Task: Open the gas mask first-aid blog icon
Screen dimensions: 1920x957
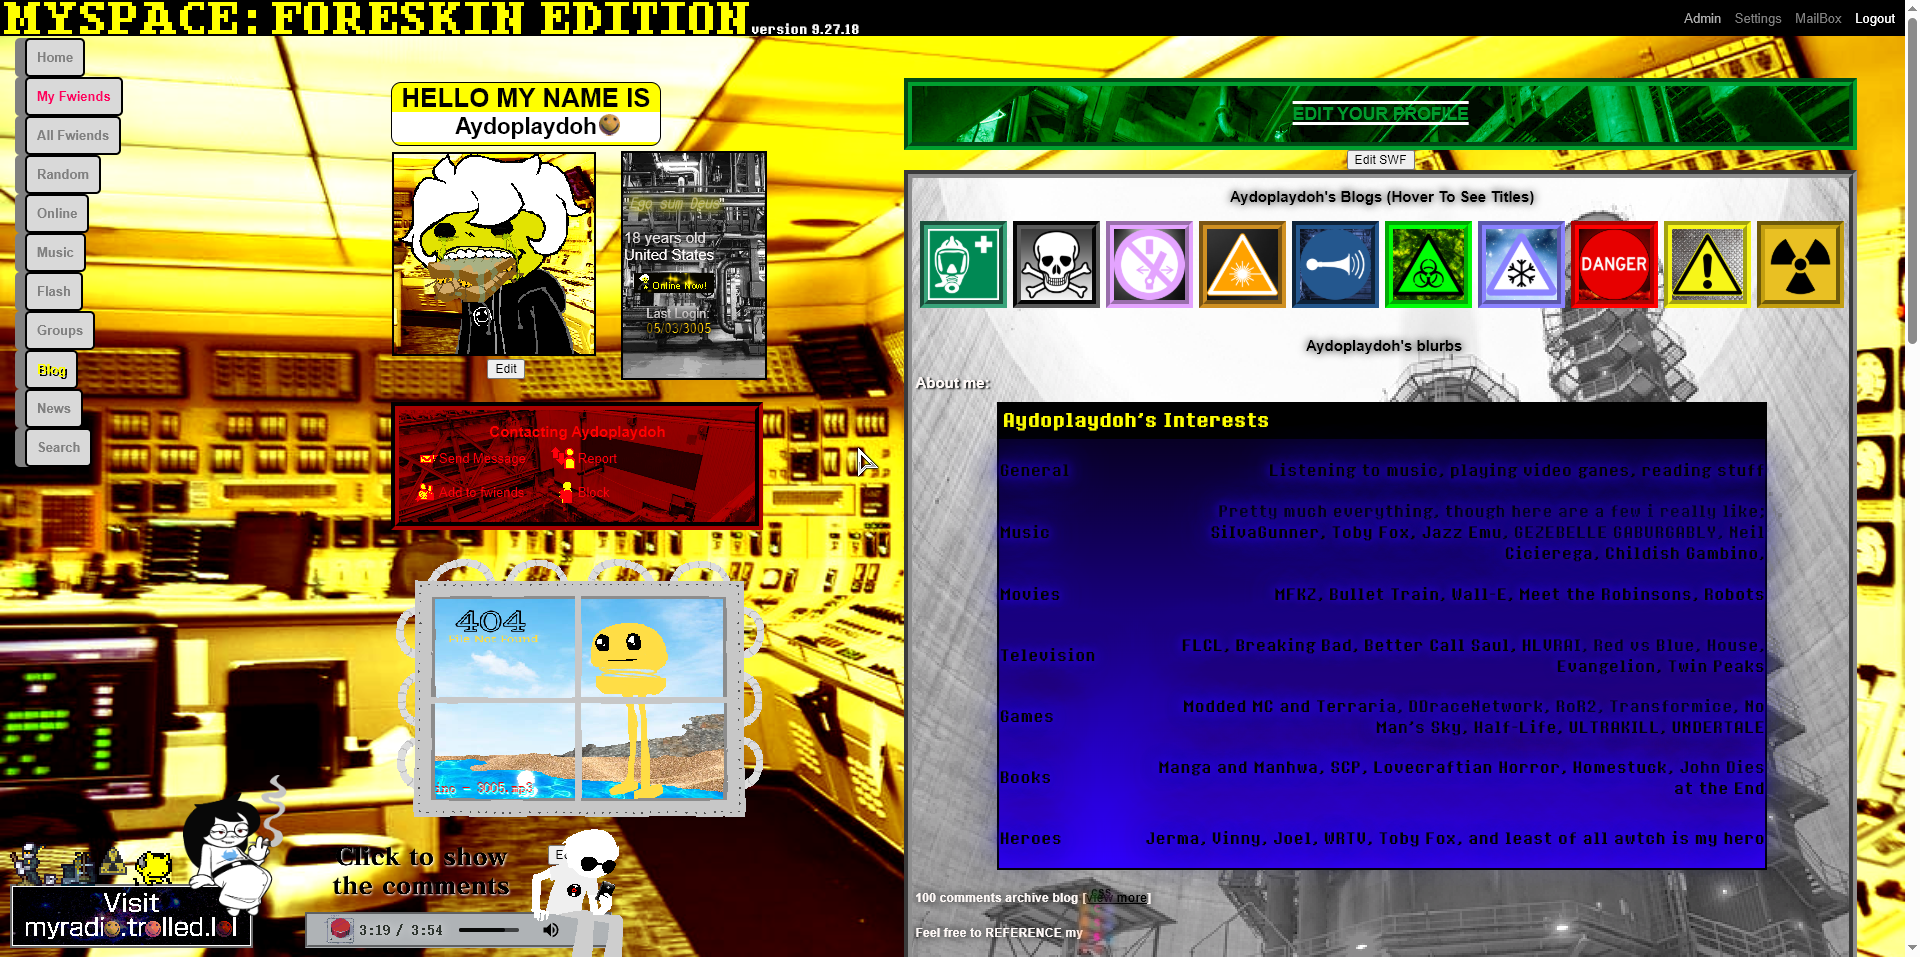Action: (x=963, y=264)
